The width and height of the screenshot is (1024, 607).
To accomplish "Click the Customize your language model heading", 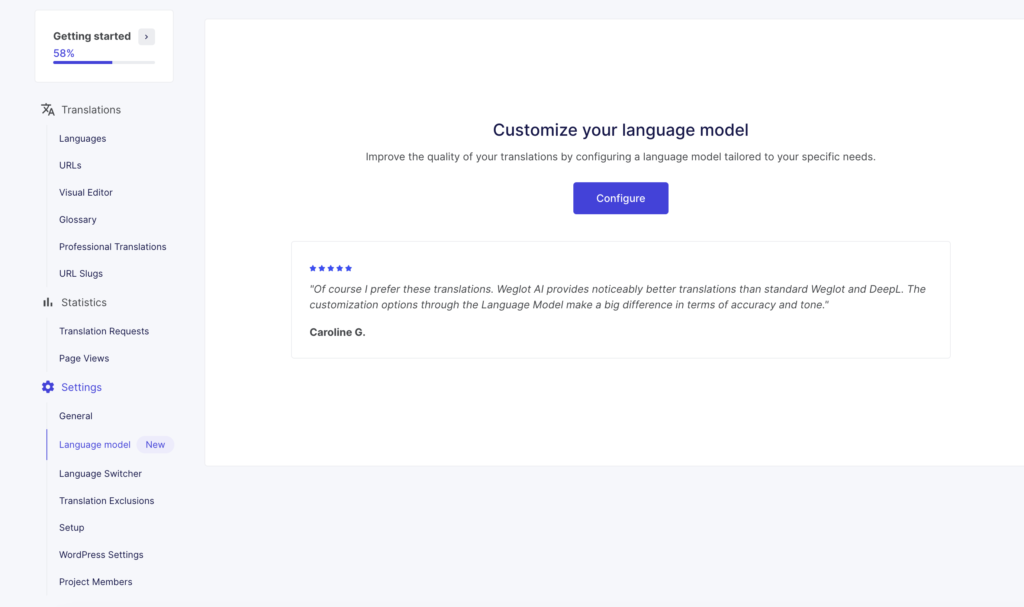I will tap(620, 130).
